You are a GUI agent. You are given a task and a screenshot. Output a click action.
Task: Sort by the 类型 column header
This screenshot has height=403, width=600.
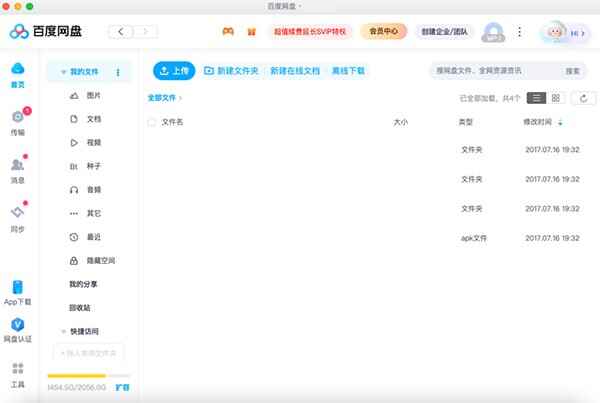coord(466,122)
